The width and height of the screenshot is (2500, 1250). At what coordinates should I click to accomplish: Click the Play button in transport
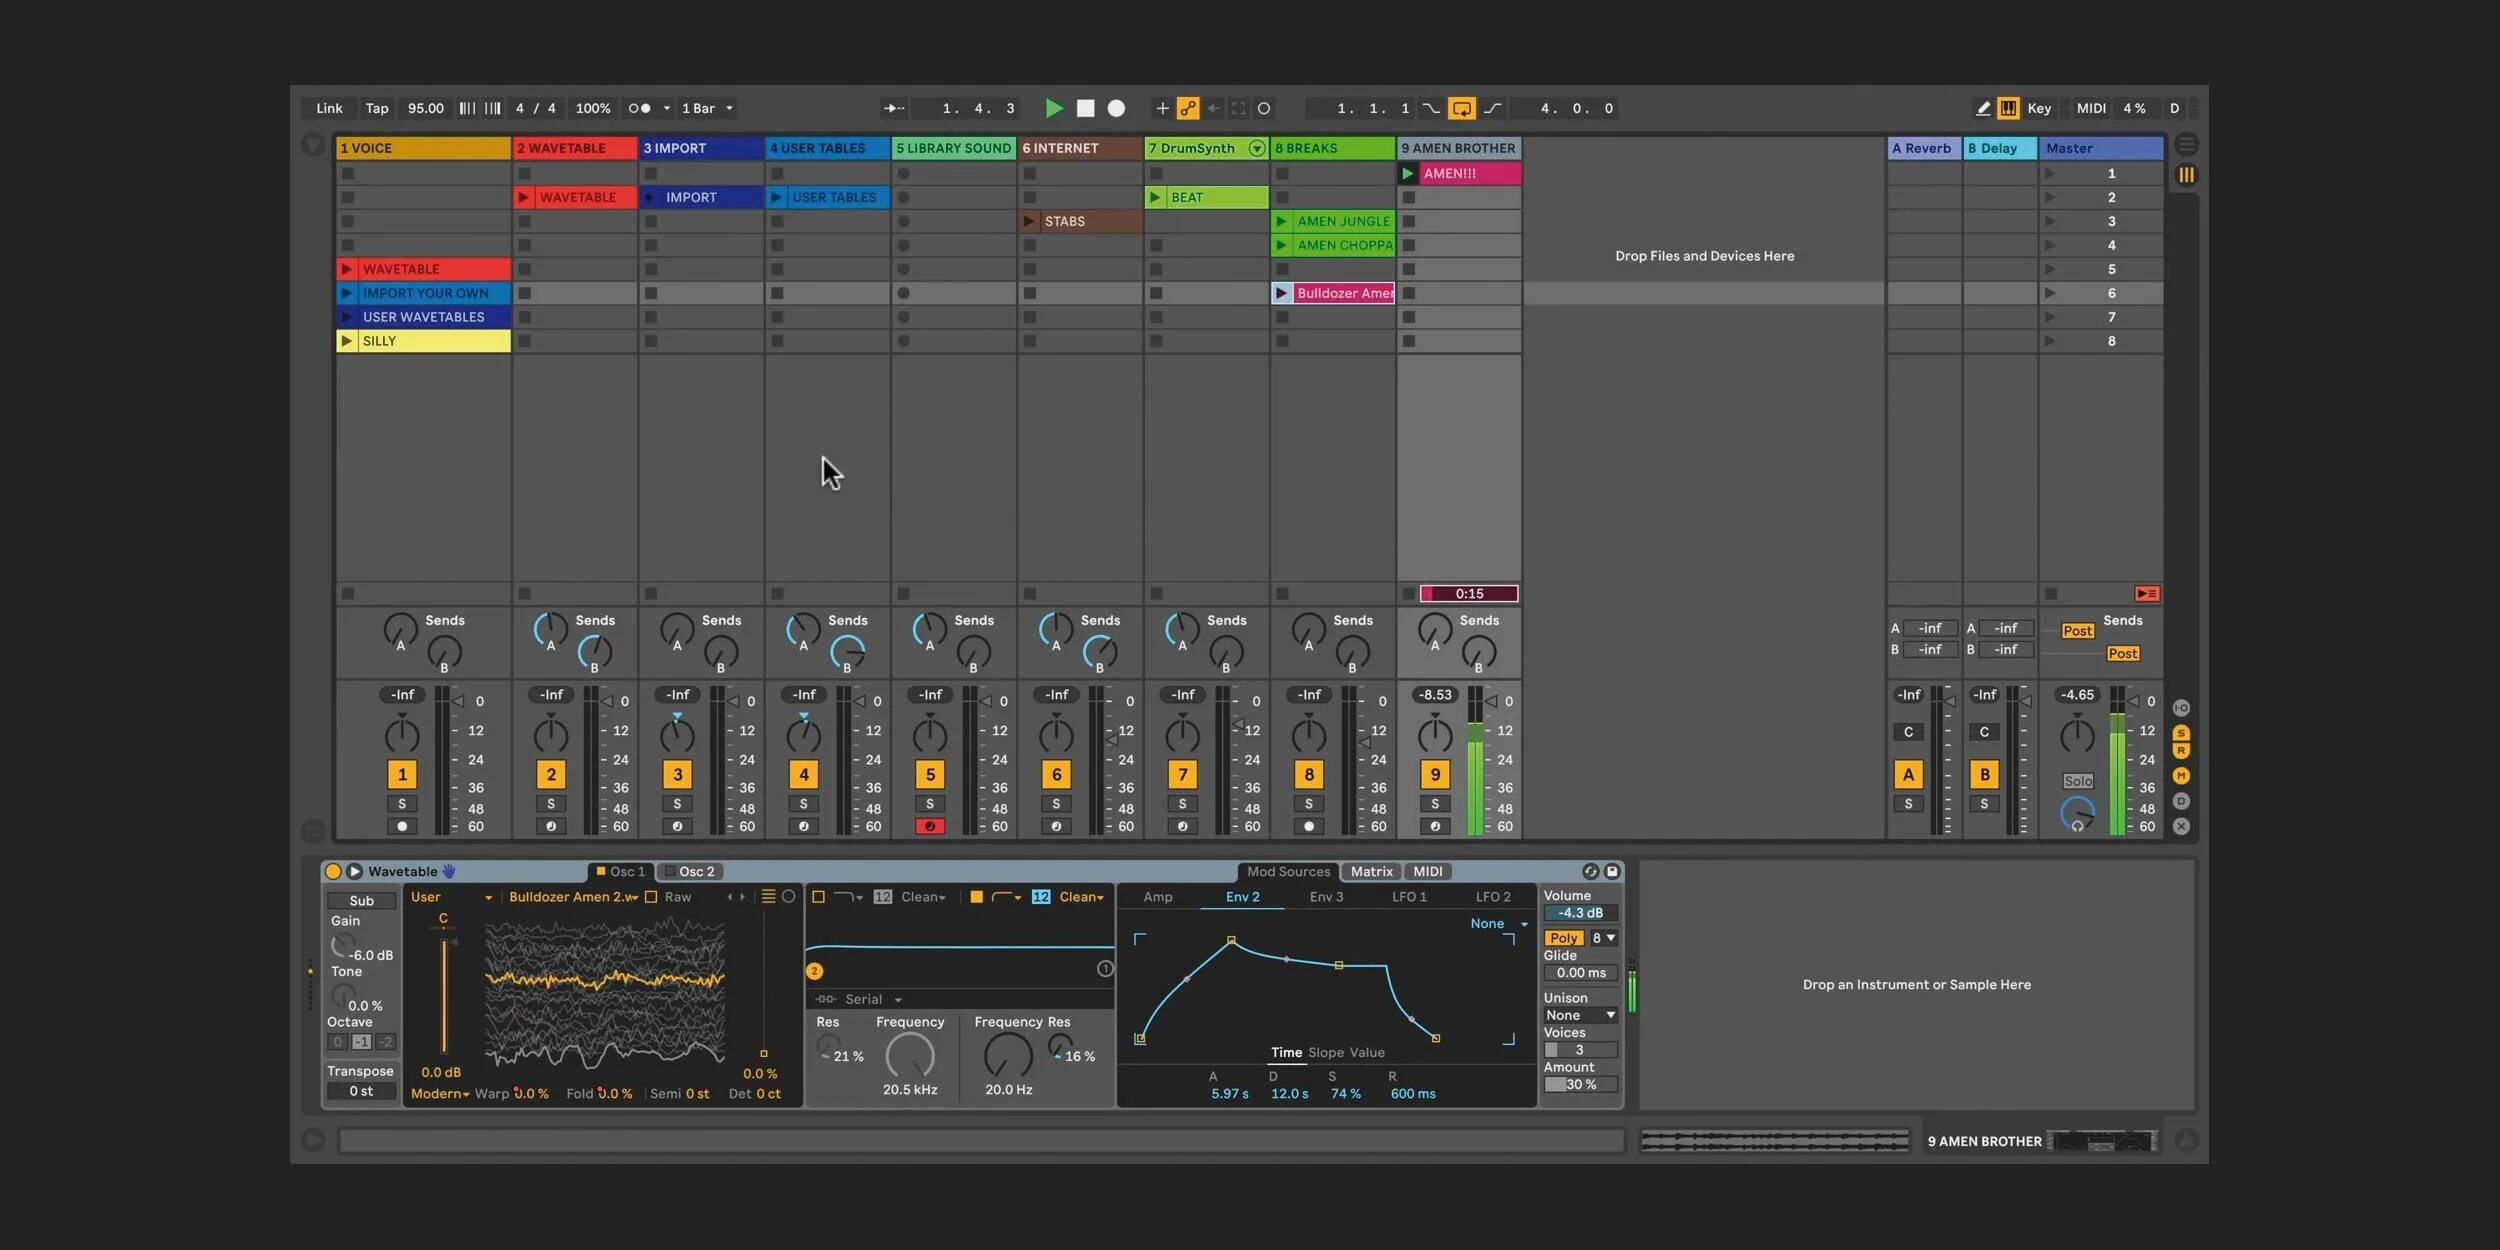click(1053, 108)
